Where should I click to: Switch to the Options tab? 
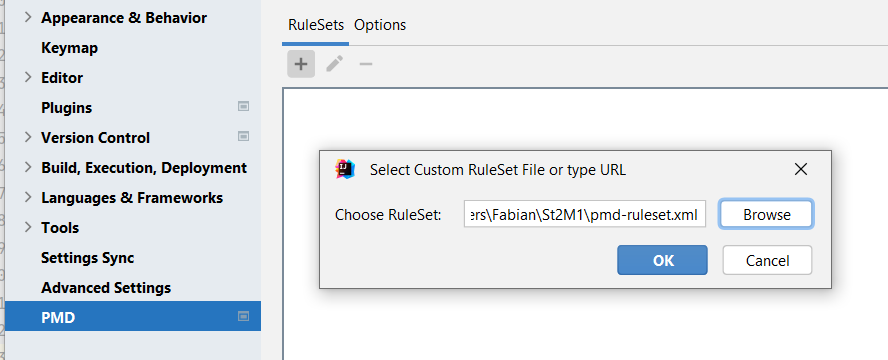[x=380, y=25]
